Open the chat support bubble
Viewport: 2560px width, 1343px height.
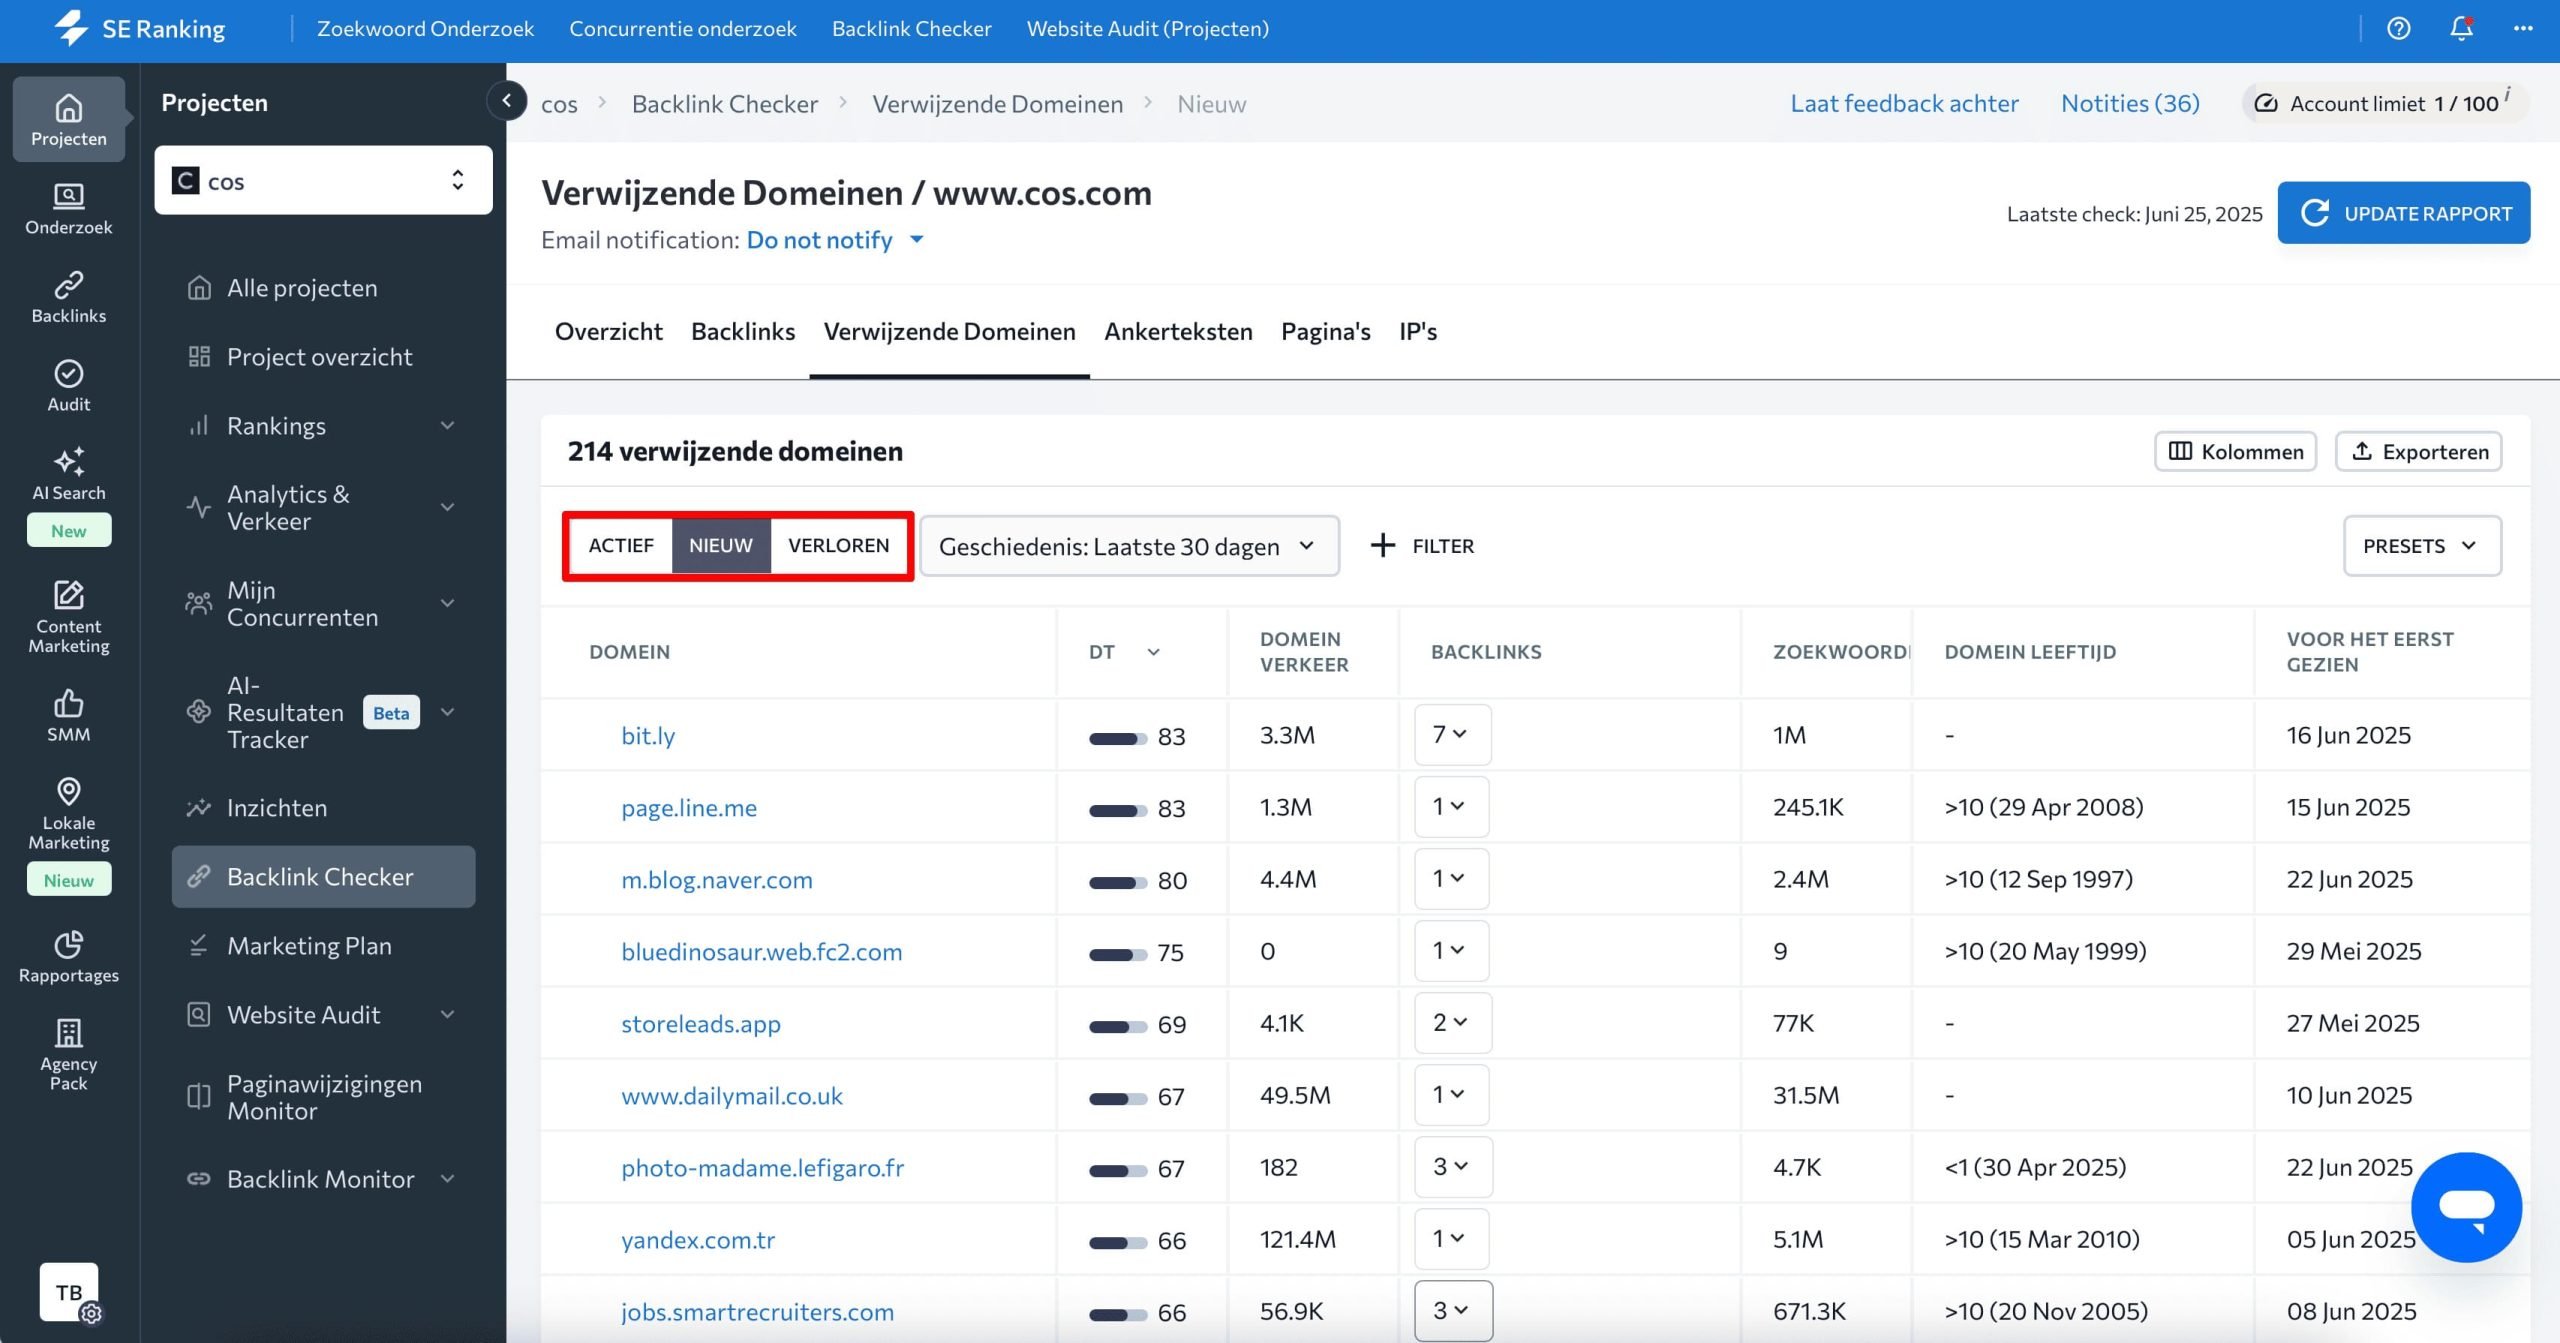[x=2466, y=1206]
